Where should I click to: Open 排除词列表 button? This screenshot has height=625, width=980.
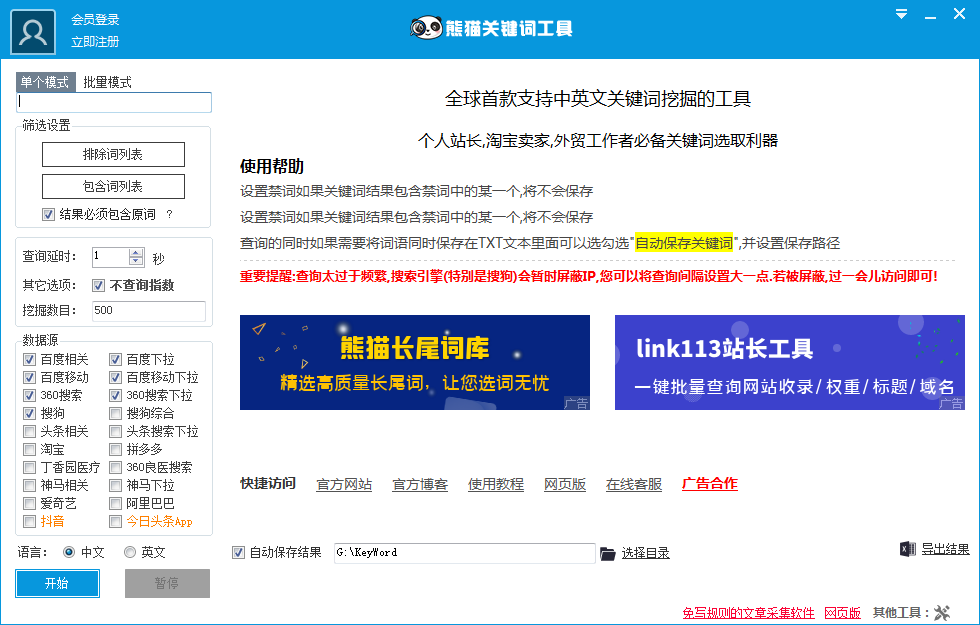(113, 154)
